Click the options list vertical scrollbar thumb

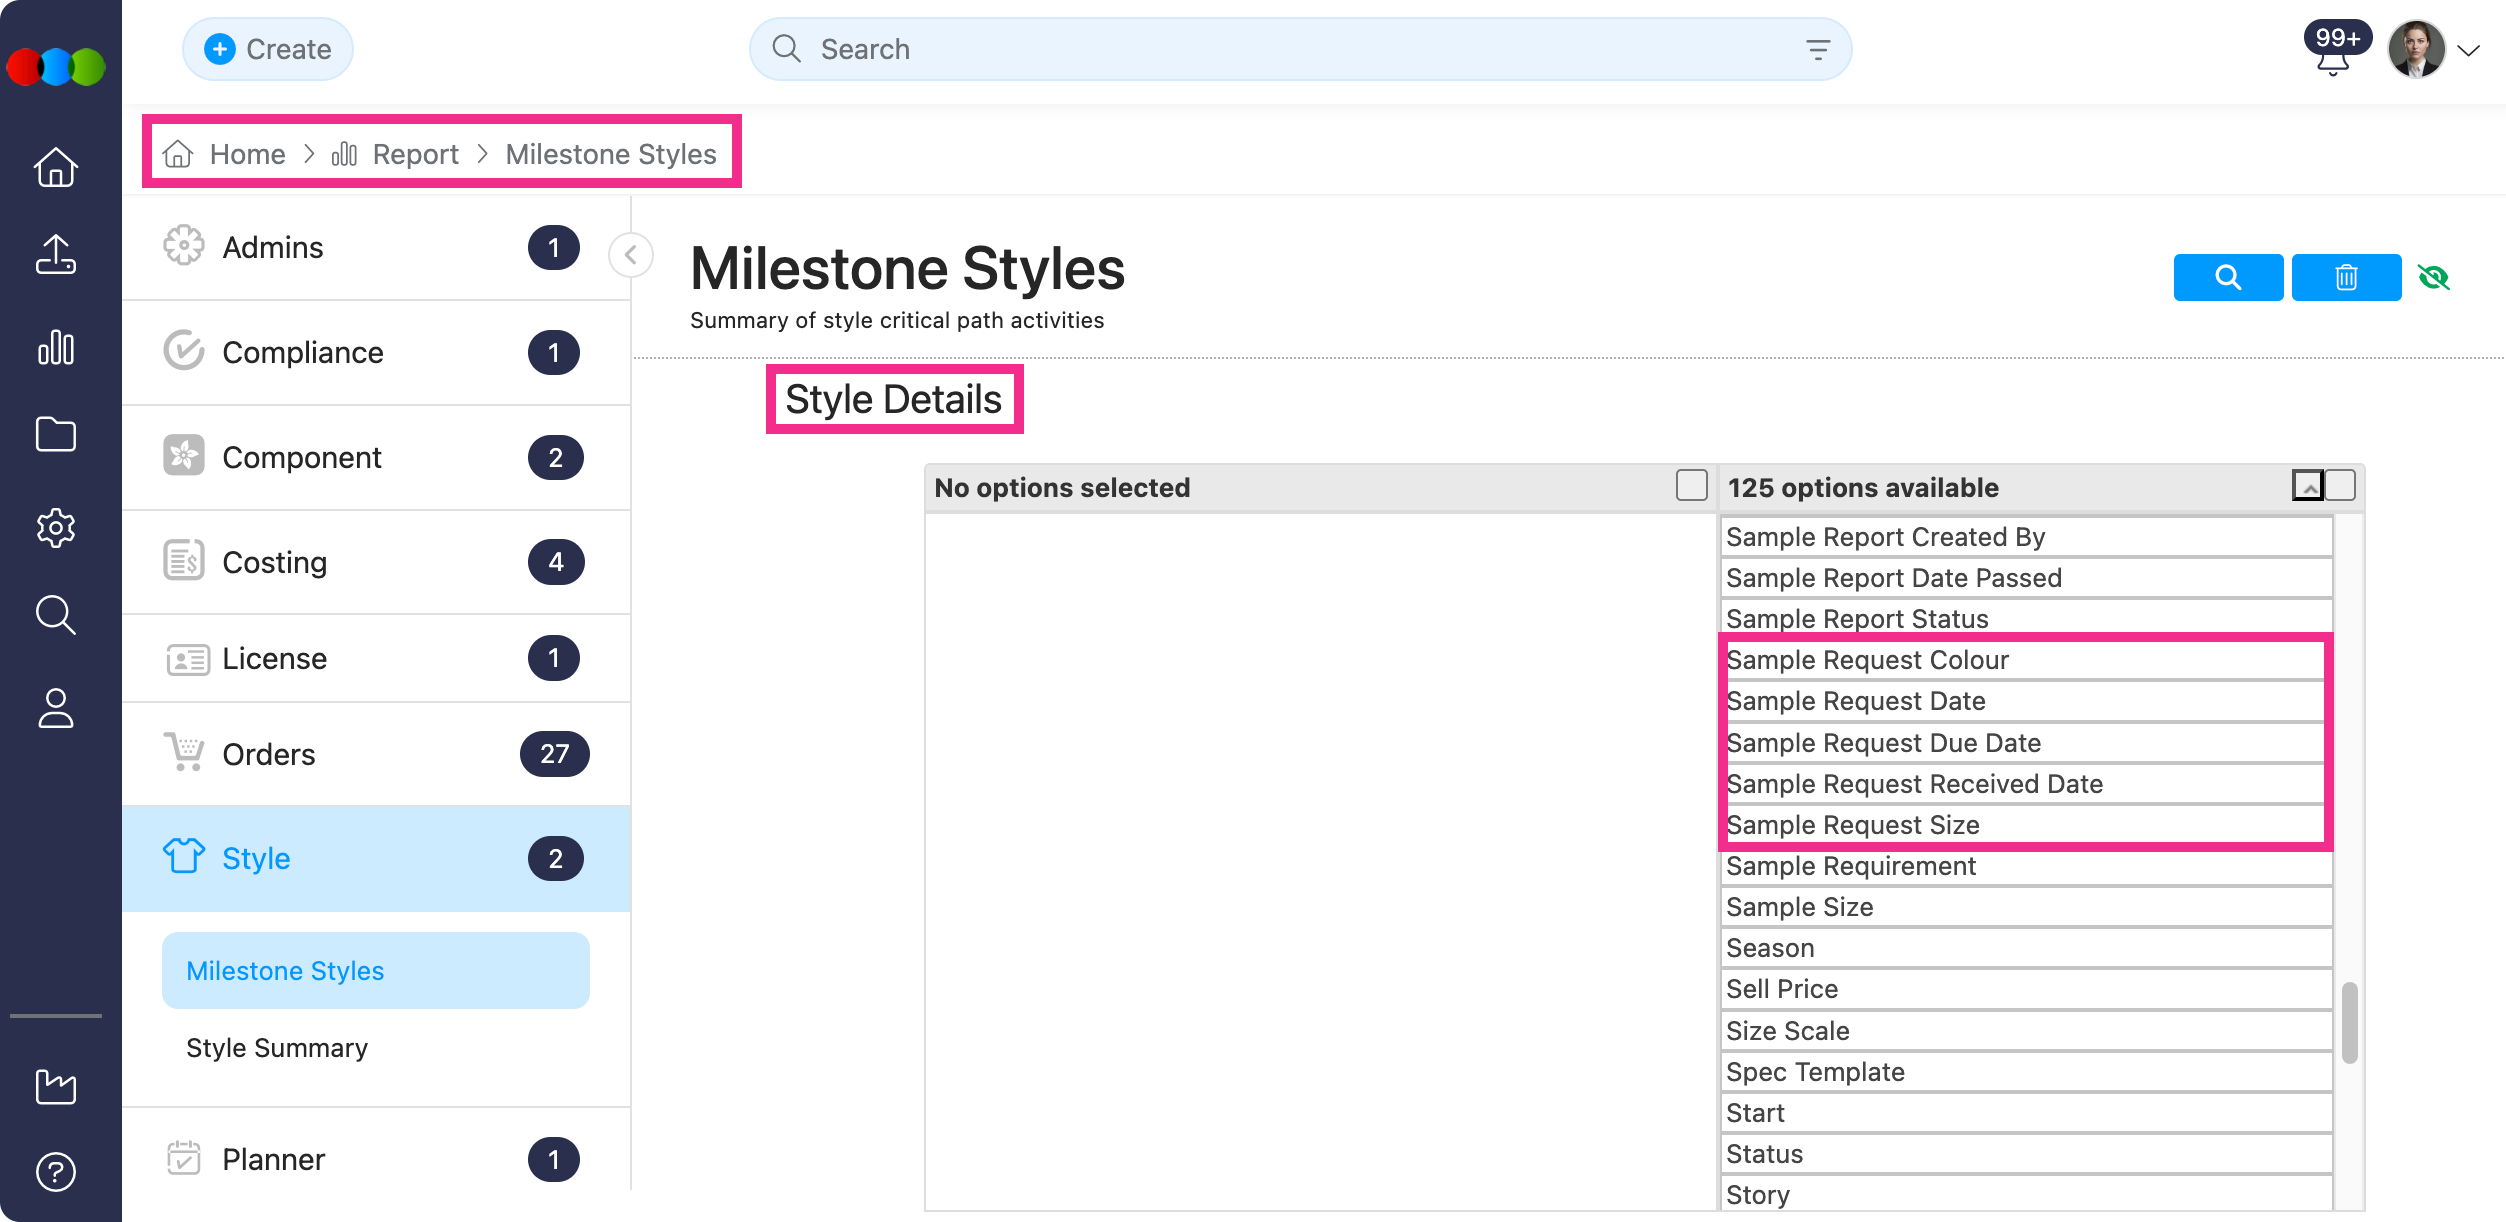[2349, 1022]
